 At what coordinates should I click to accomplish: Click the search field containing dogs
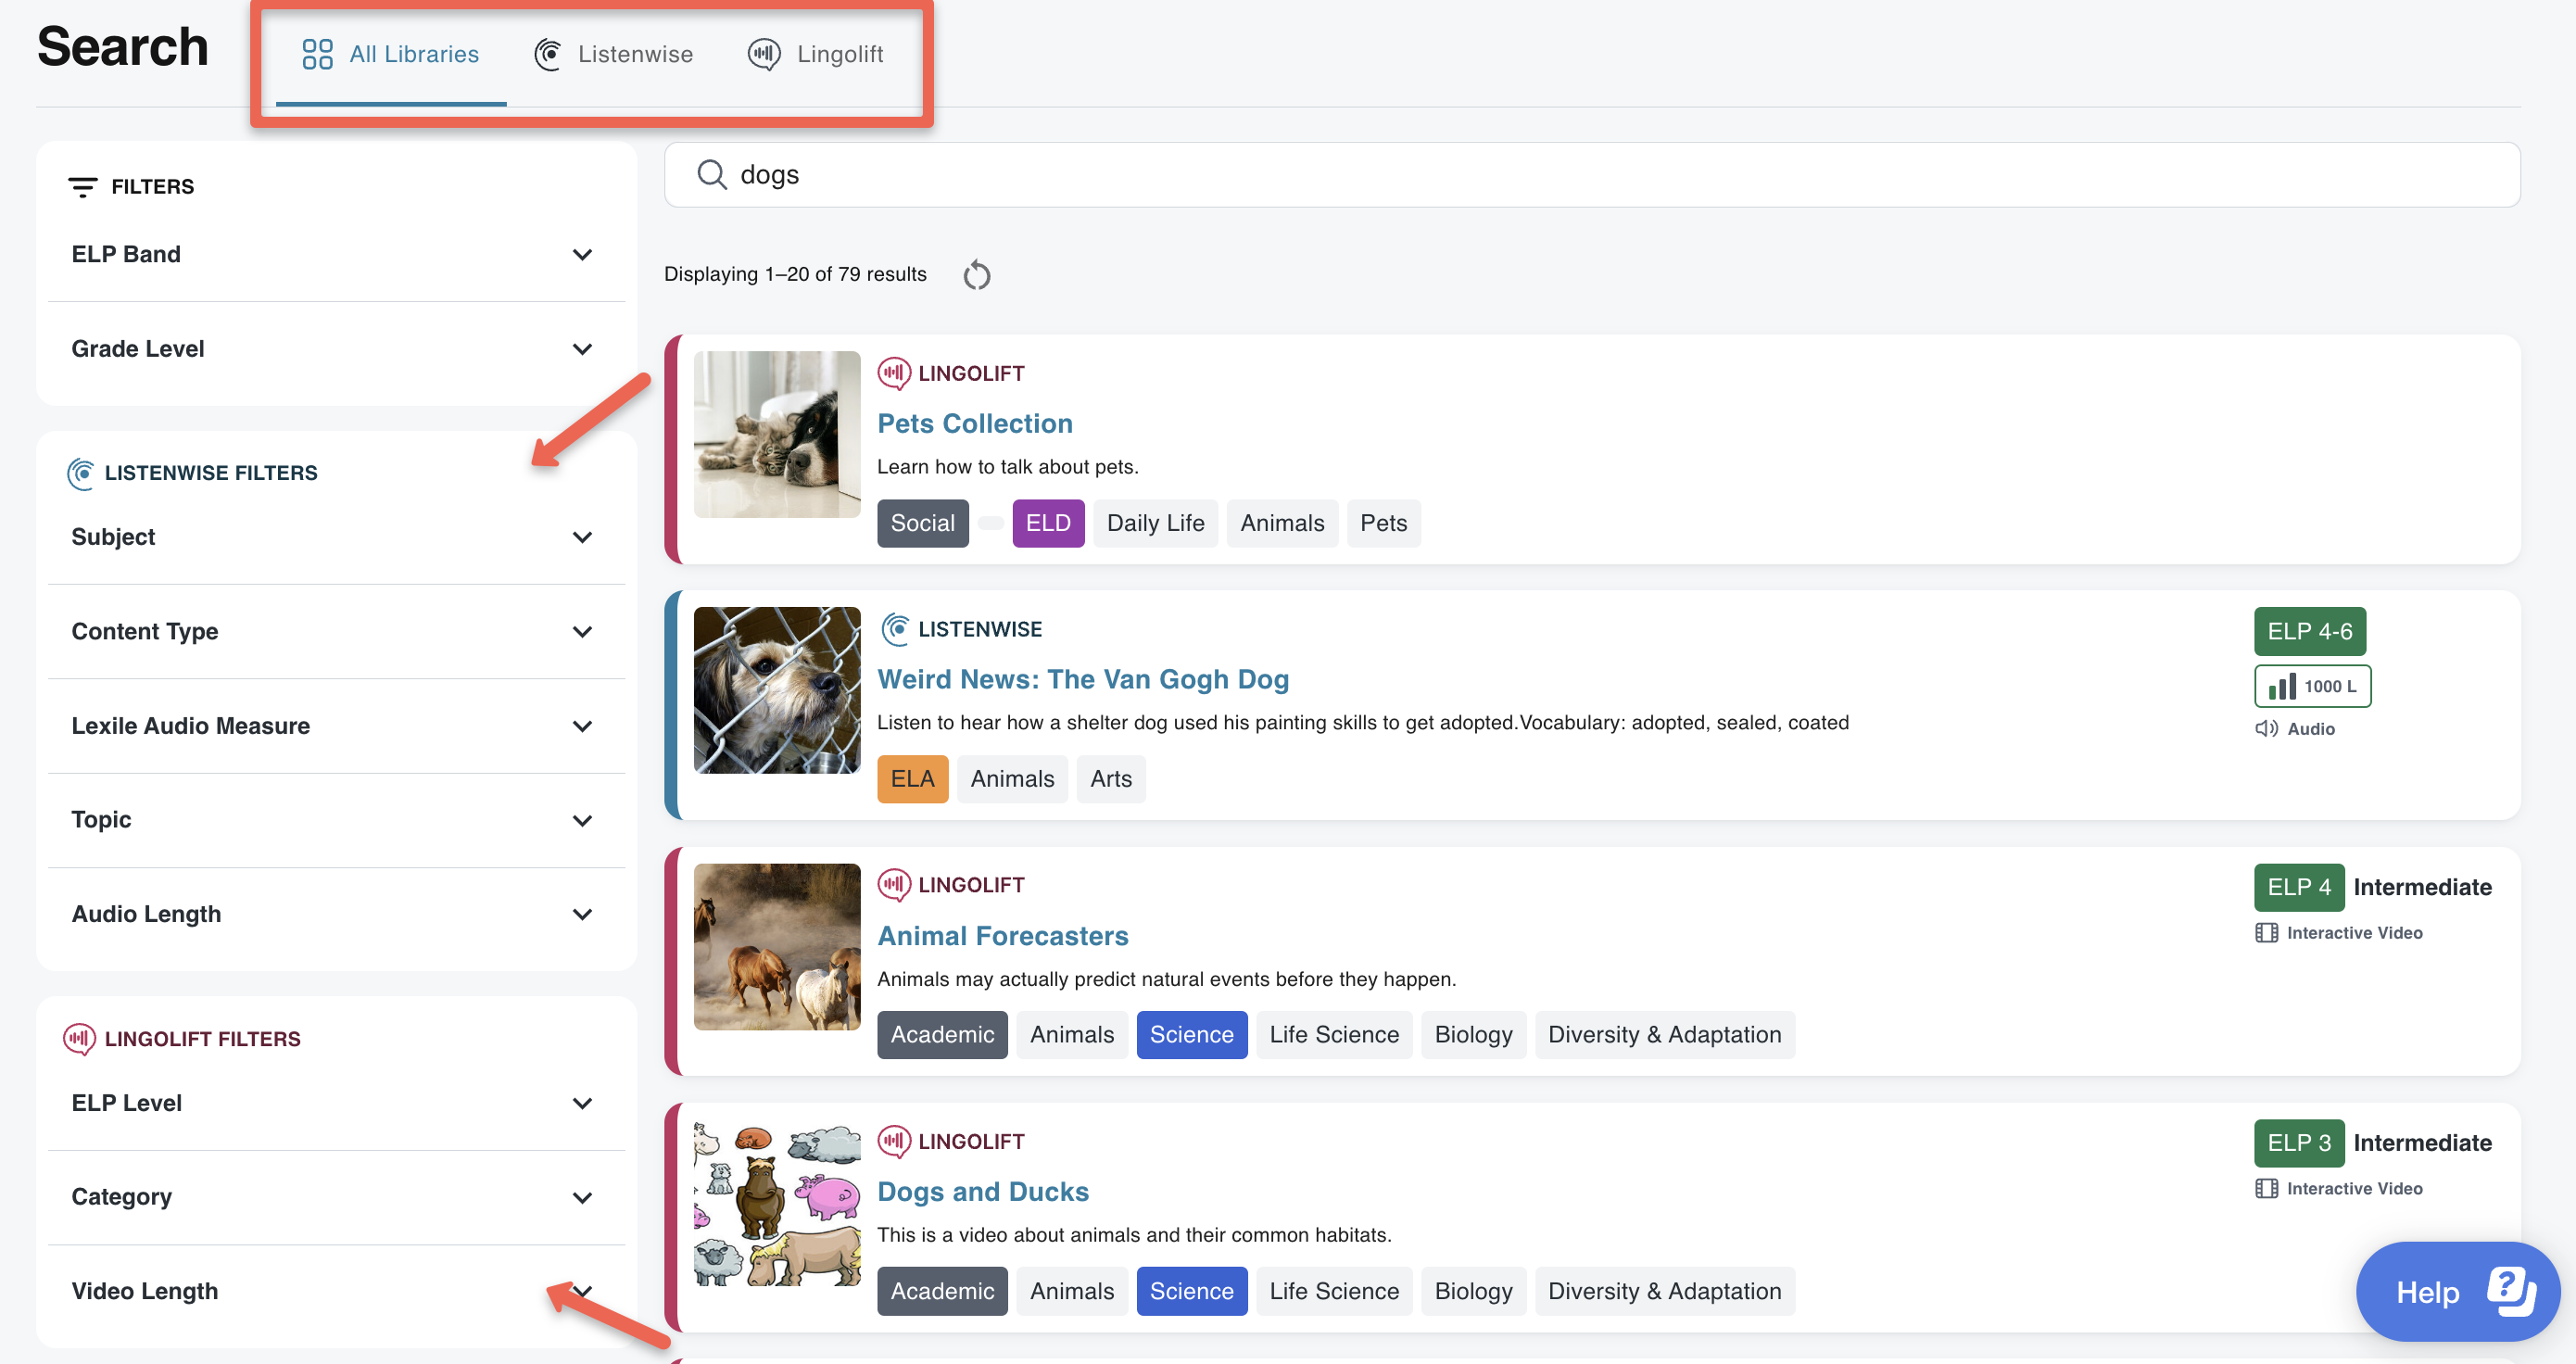[x=1592, y=175]
